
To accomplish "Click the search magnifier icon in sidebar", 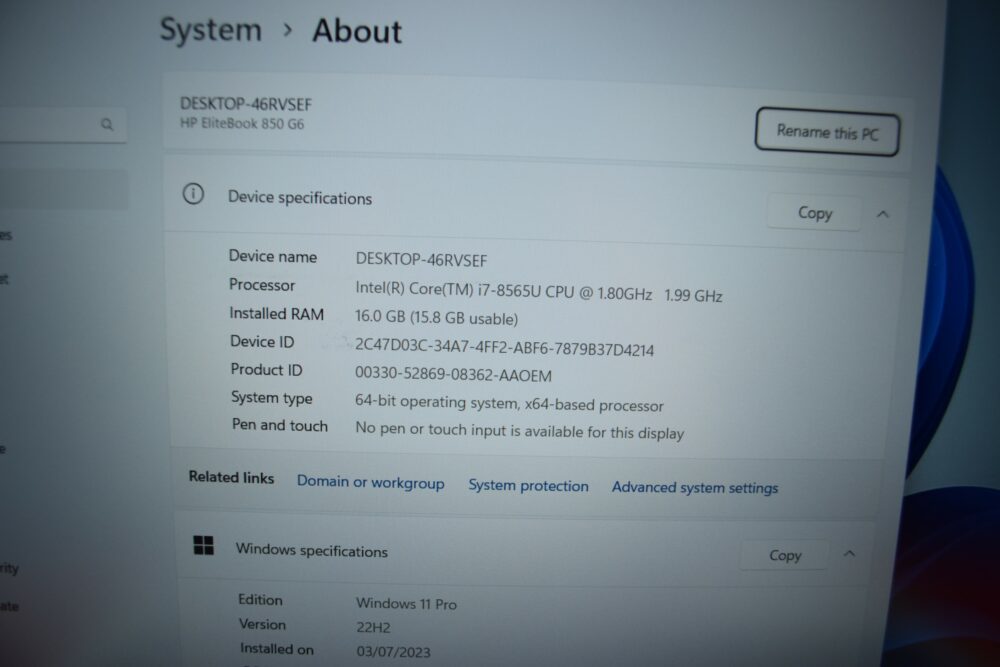I will [x=107, y=124].
